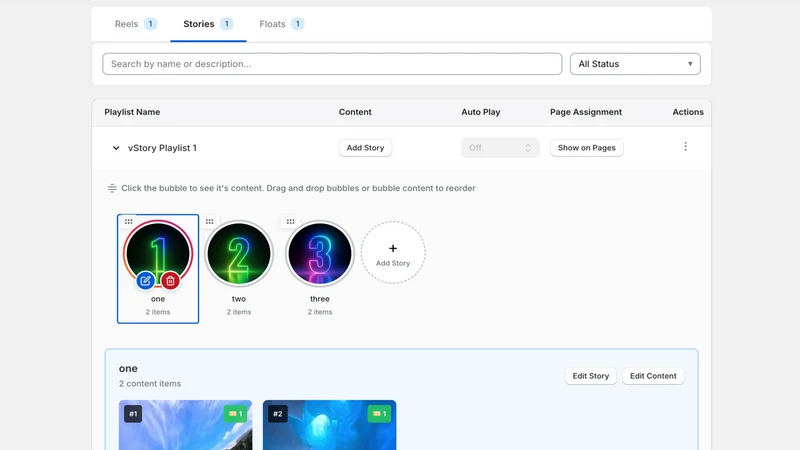The height and width of the screenshot is (450, 800).
Task: Click the Edit Story button
Action: (591, 376)
